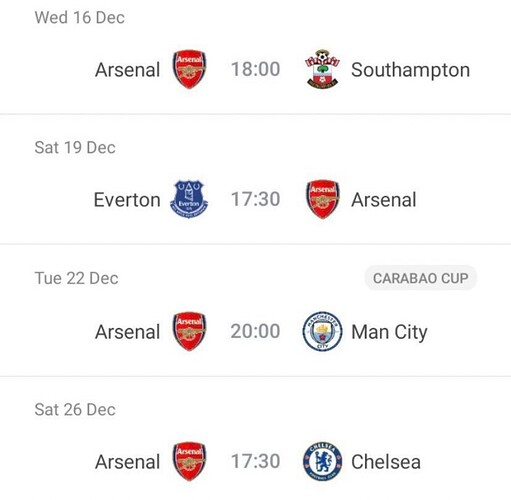Viewport: 511px width, 500px height.
Task: Open the Everton team name link
Action: (127, 200)
